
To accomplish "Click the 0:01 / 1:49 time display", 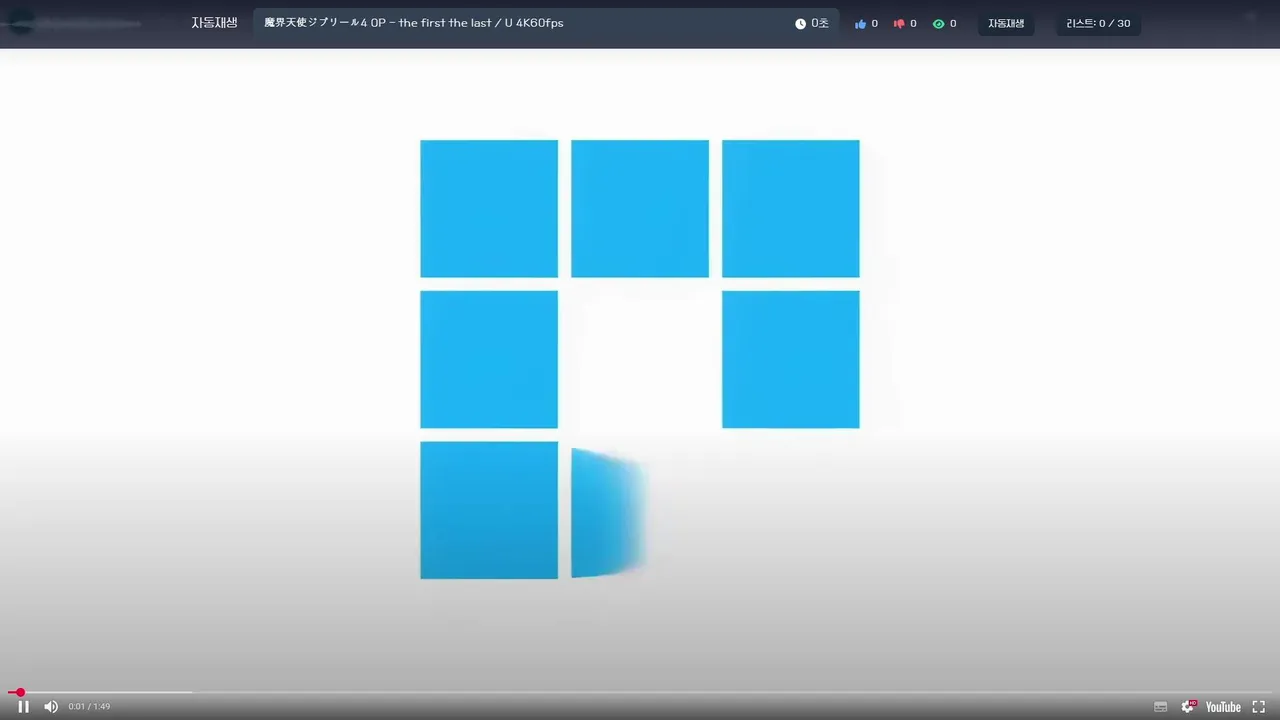I will pyautogui.click(x=89, y=707).
